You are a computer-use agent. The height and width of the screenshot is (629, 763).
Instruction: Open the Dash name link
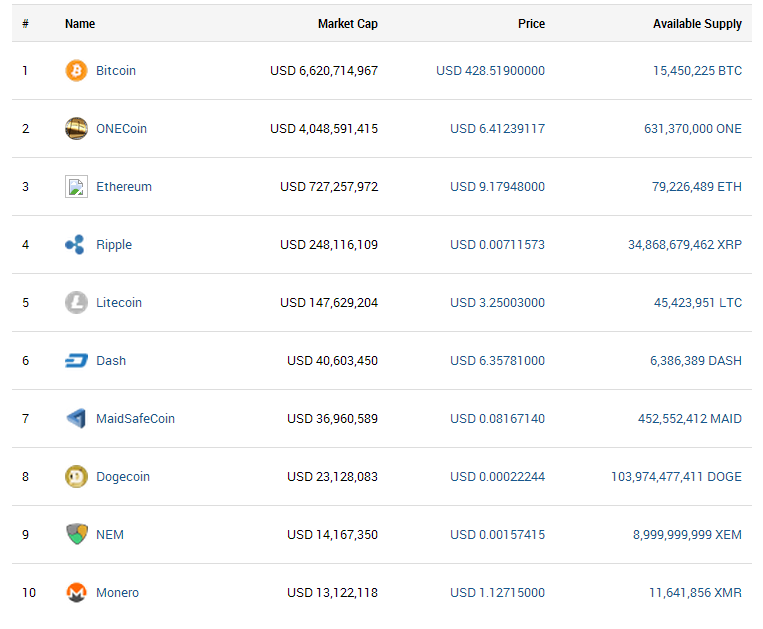coord(111,360)
